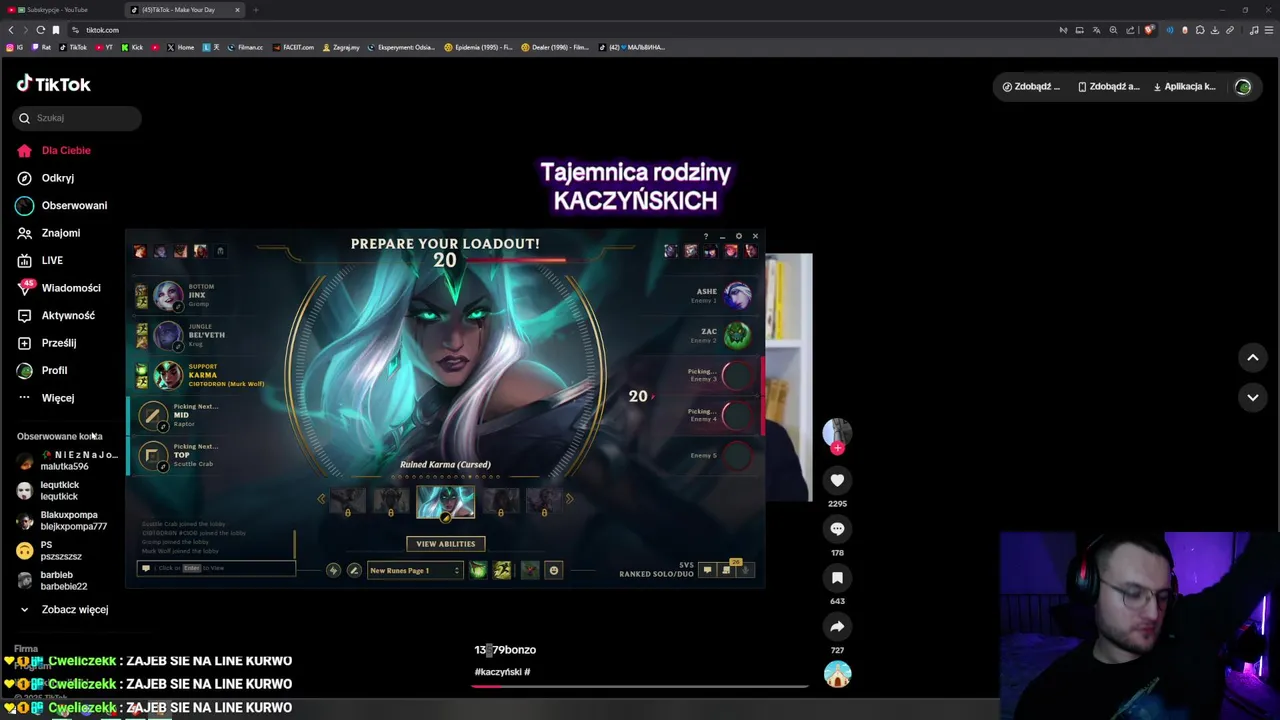Follow creator via red plus badge
The height and width of the screenshot is (720, 1280).
837,448
